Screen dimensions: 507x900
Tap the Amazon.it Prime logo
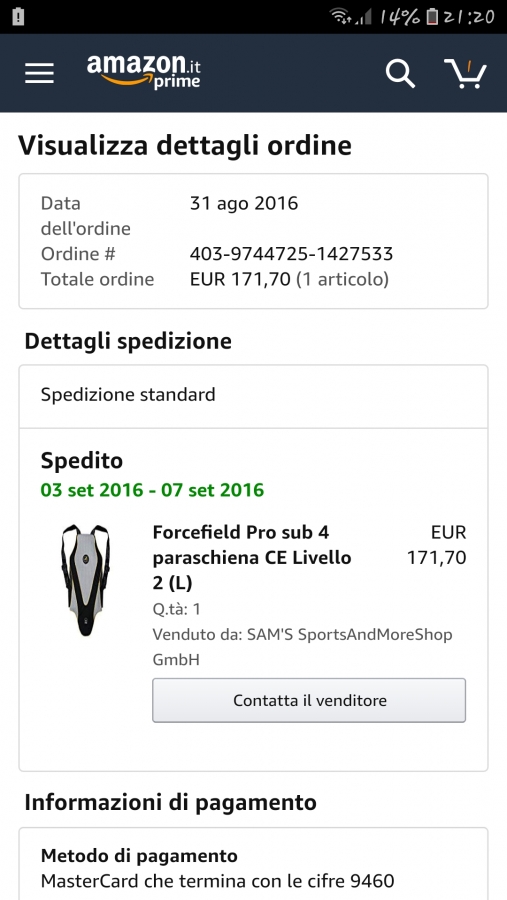(x=144, y=71)
